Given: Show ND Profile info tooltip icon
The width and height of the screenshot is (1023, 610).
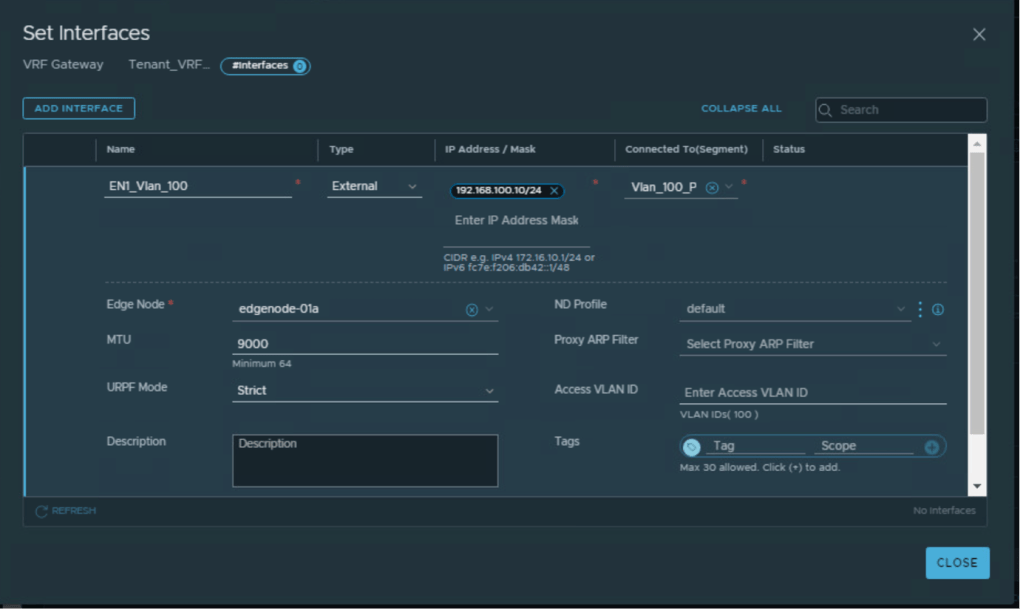Looking at the screenshot, I should 938,310.
